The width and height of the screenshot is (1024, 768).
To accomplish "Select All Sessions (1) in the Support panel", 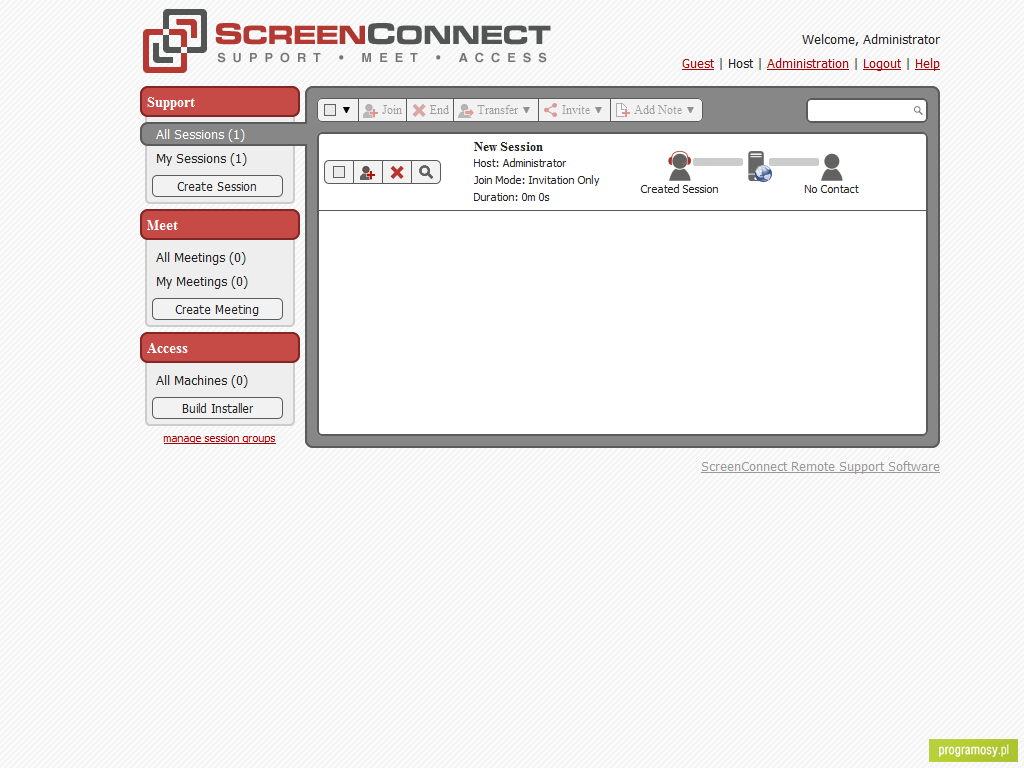I will pos(223,135).
